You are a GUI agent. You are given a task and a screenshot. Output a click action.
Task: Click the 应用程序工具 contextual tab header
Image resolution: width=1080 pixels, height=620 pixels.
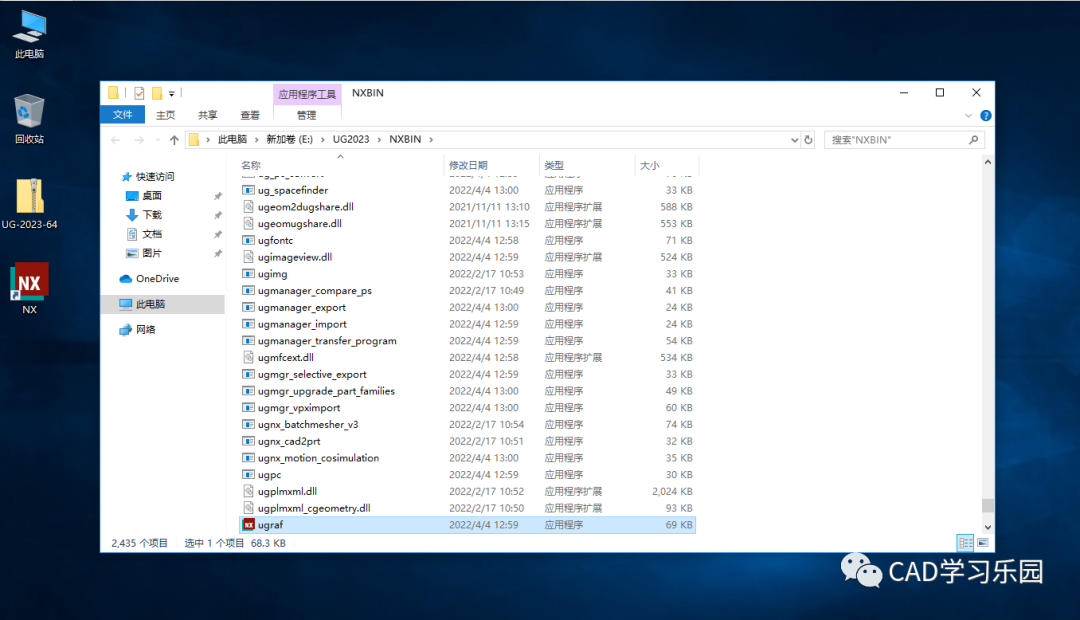pos(307,94)
